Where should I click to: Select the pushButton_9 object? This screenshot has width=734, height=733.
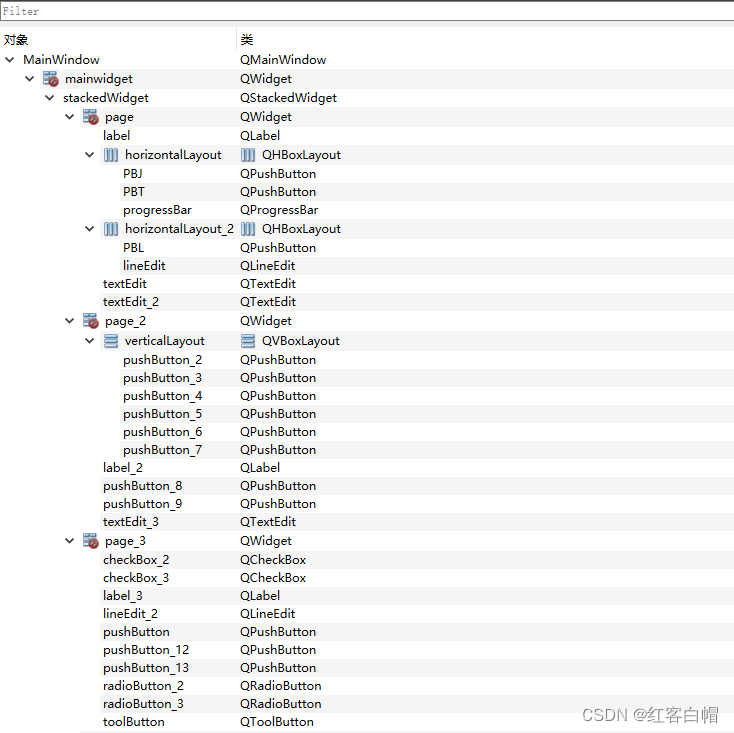click(x=142, y=504)
